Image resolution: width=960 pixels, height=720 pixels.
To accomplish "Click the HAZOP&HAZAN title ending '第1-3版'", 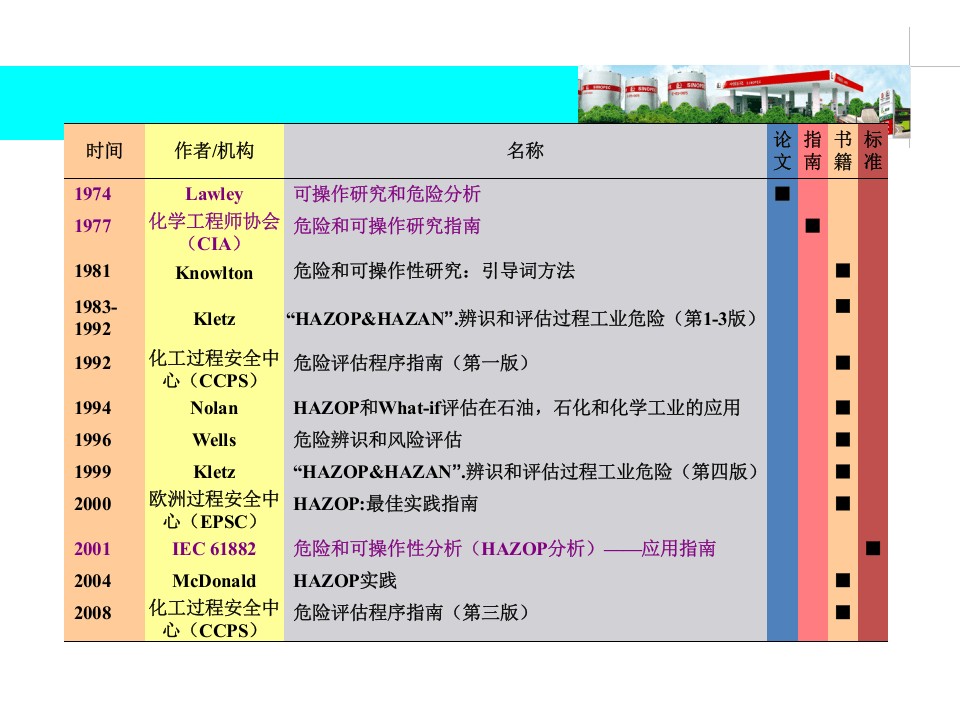I will click(x=522, y=318).
